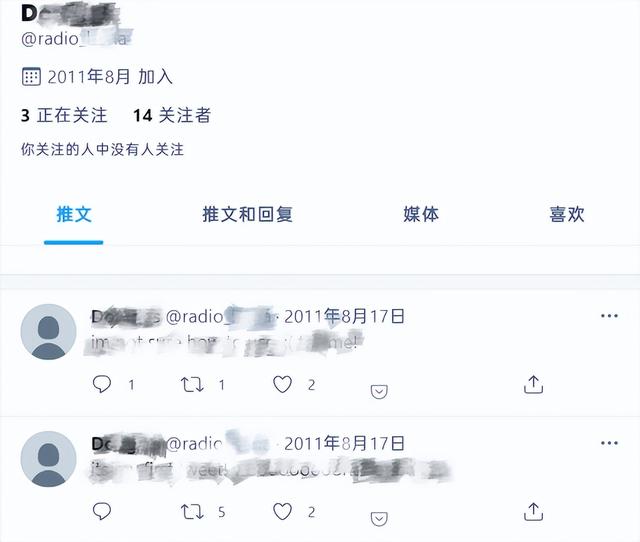Like the first tweet
640x542 pixels.
[282, 384]
